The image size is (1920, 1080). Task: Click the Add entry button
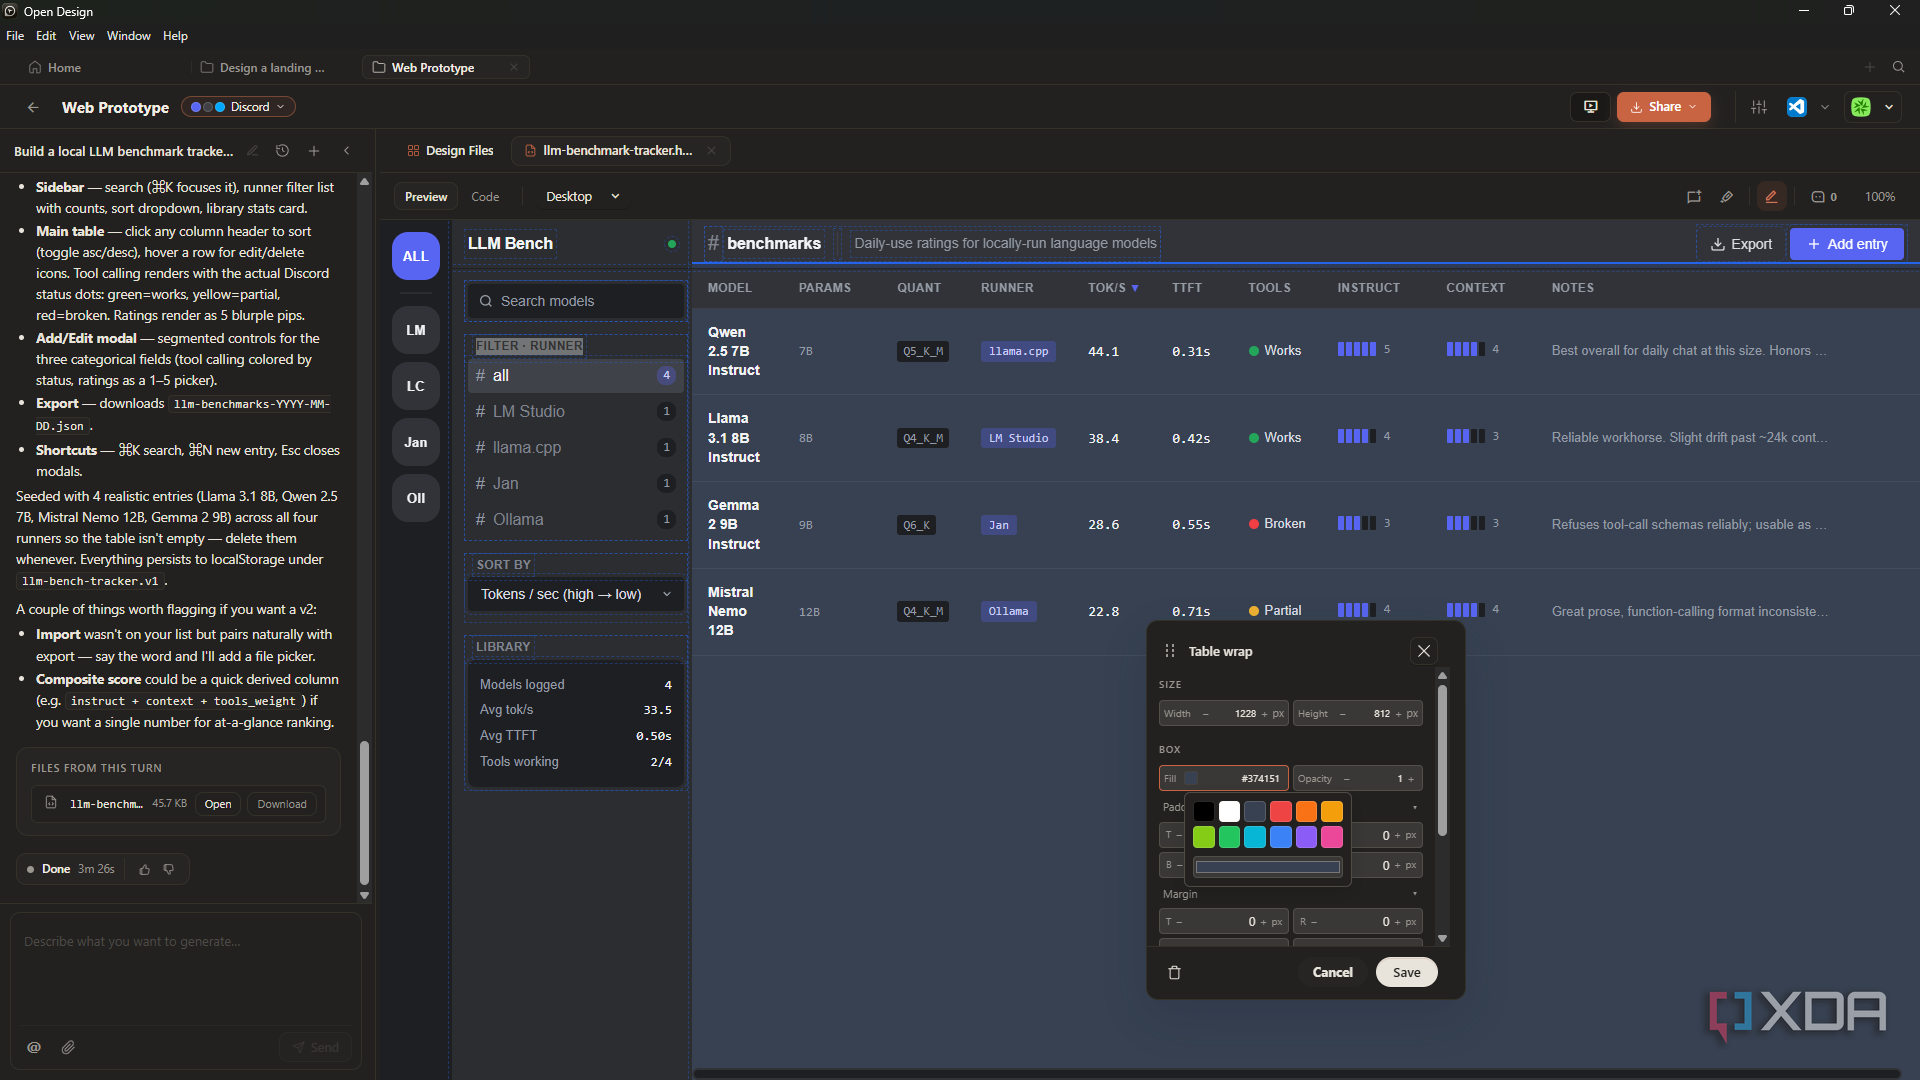(1846, 244)
